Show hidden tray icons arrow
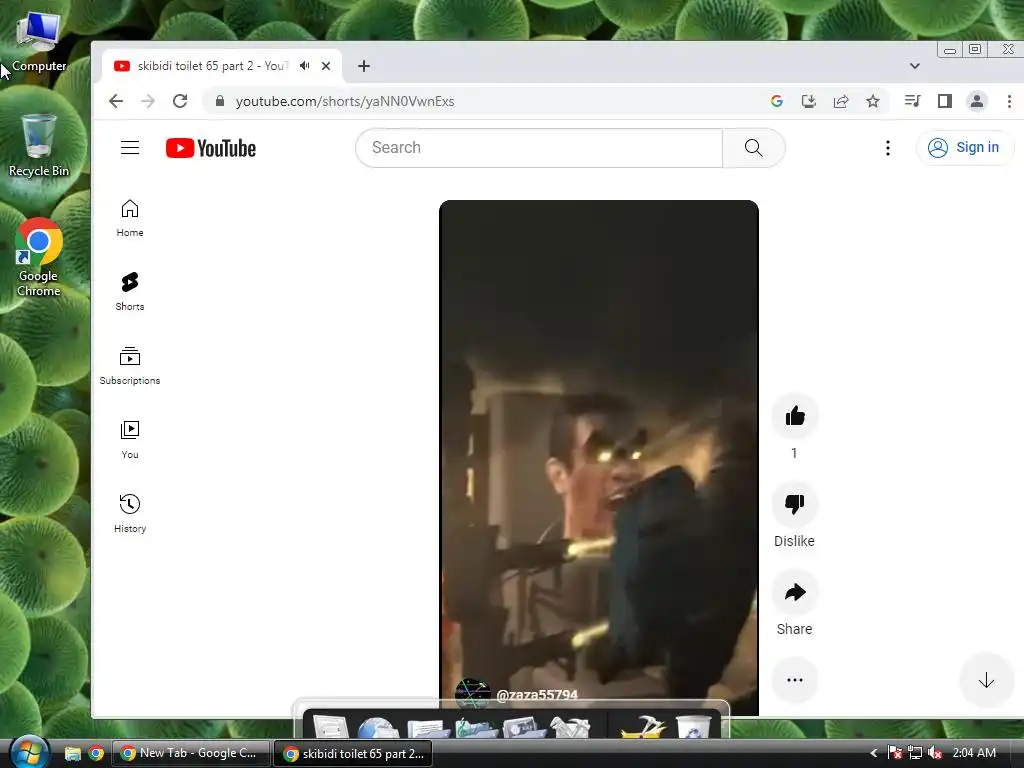The height and width of the screenshot is (768, 1024). 874,753
